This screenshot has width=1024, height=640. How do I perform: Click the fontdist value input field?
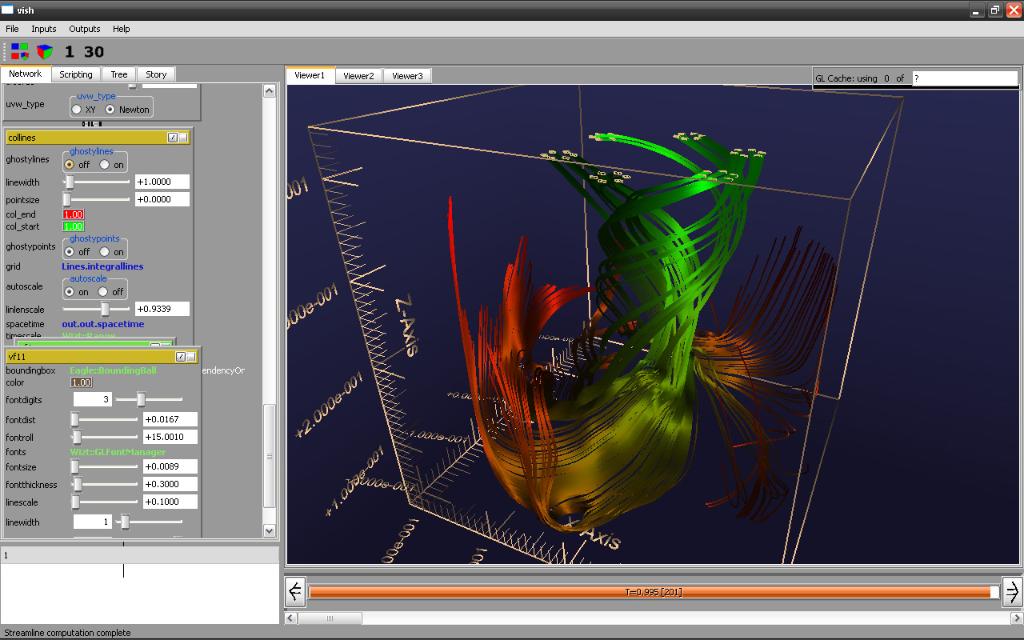170,419
